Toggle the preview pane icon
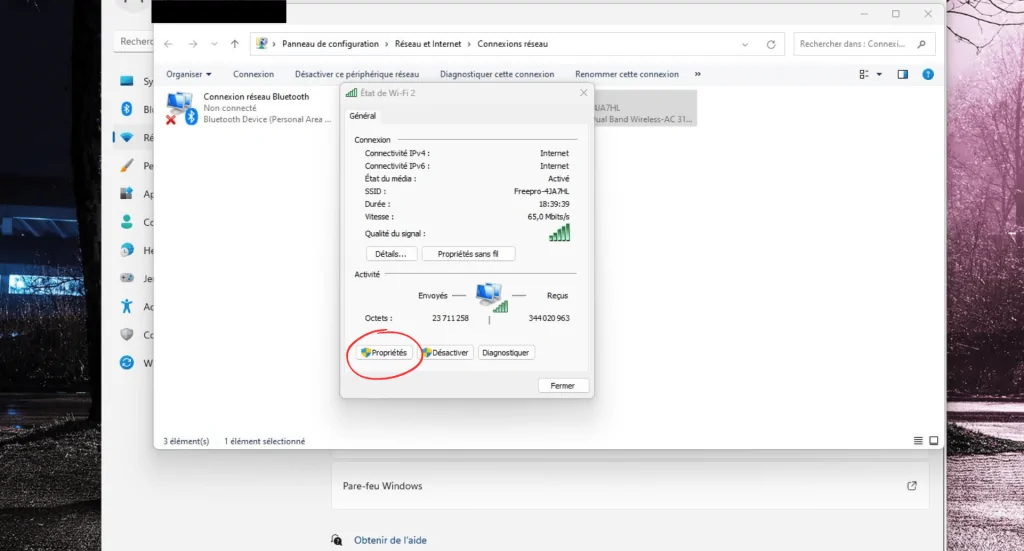Screen dimensions: 1024x551 coord(903,74)
